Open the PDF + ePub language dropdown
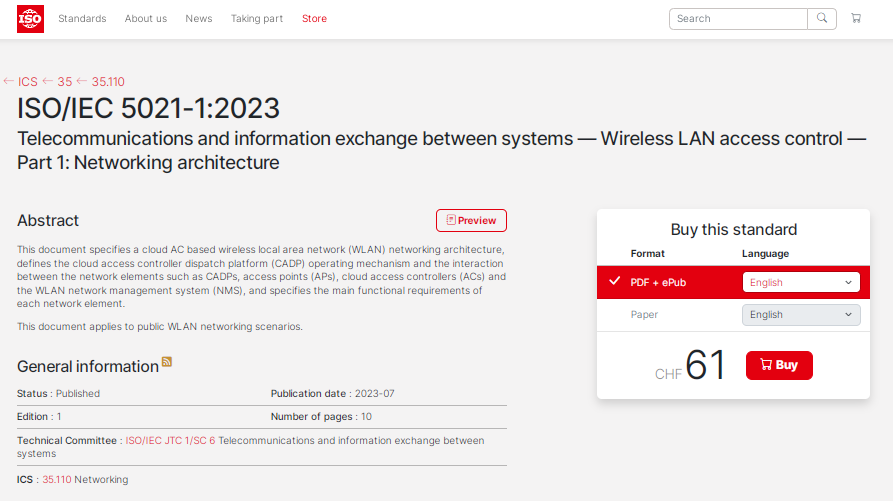893x501 pixels. coord(800,283)
